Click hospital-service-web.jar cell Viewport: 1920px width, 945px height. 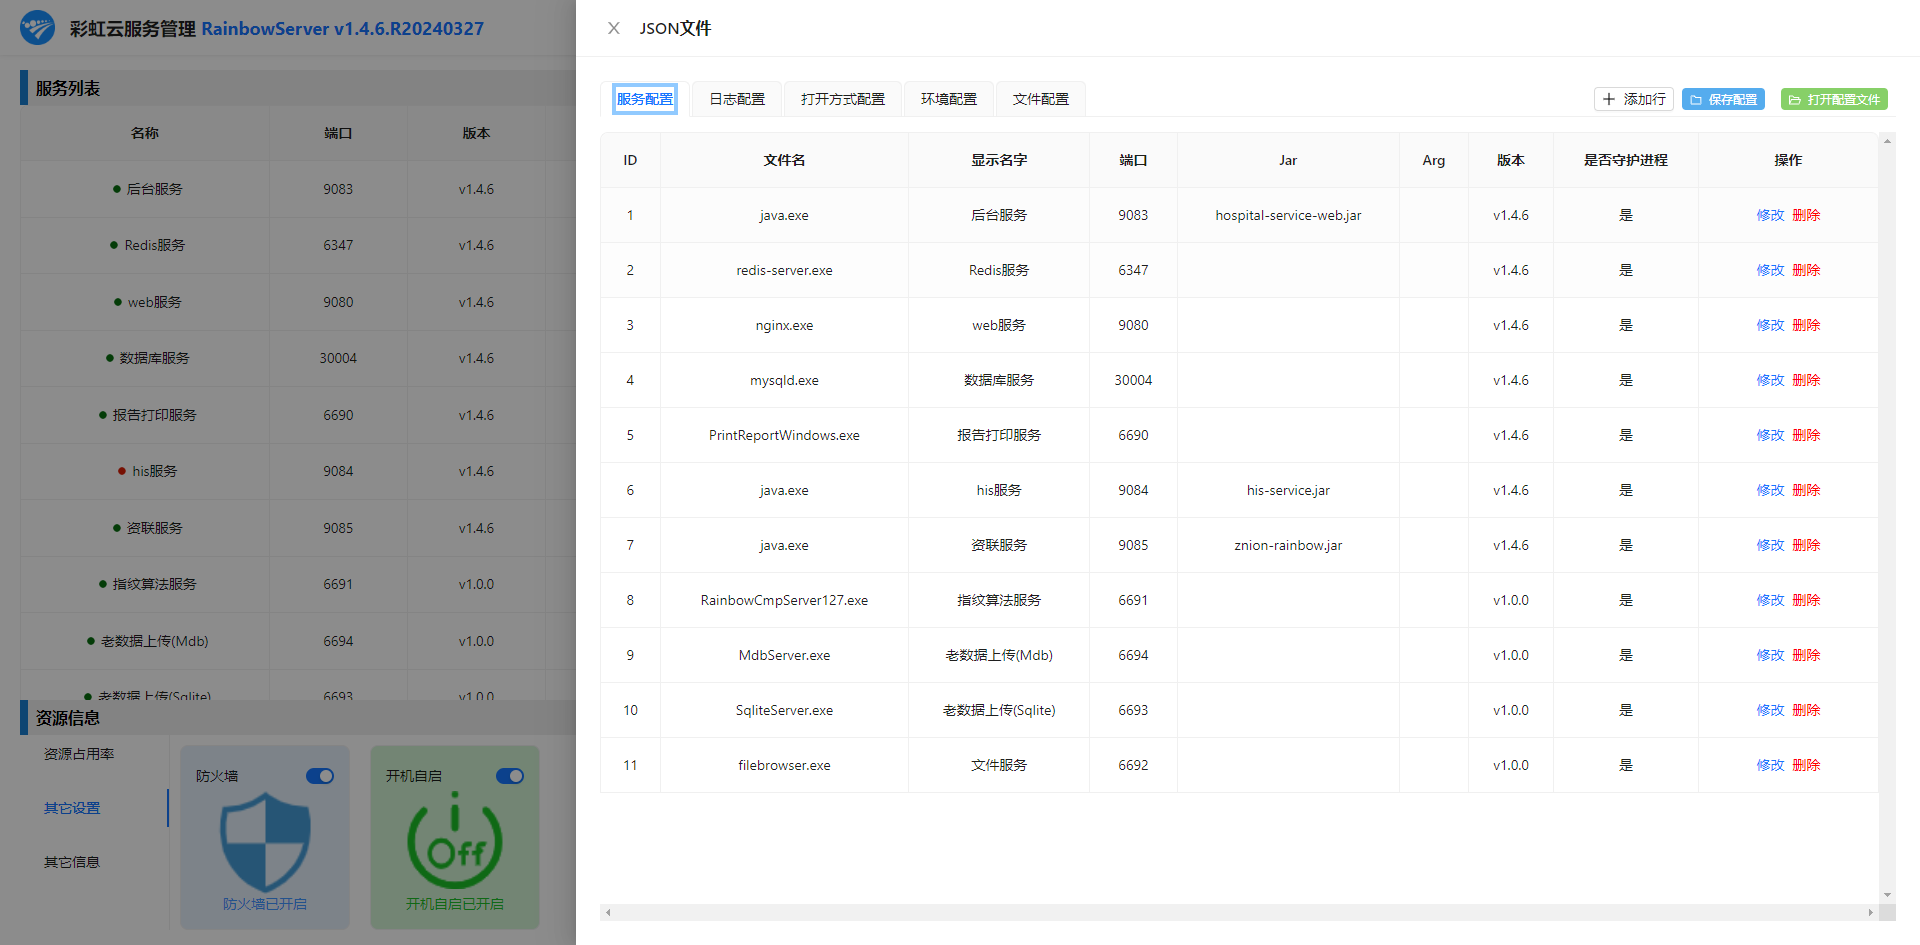tap(1288, 215)
